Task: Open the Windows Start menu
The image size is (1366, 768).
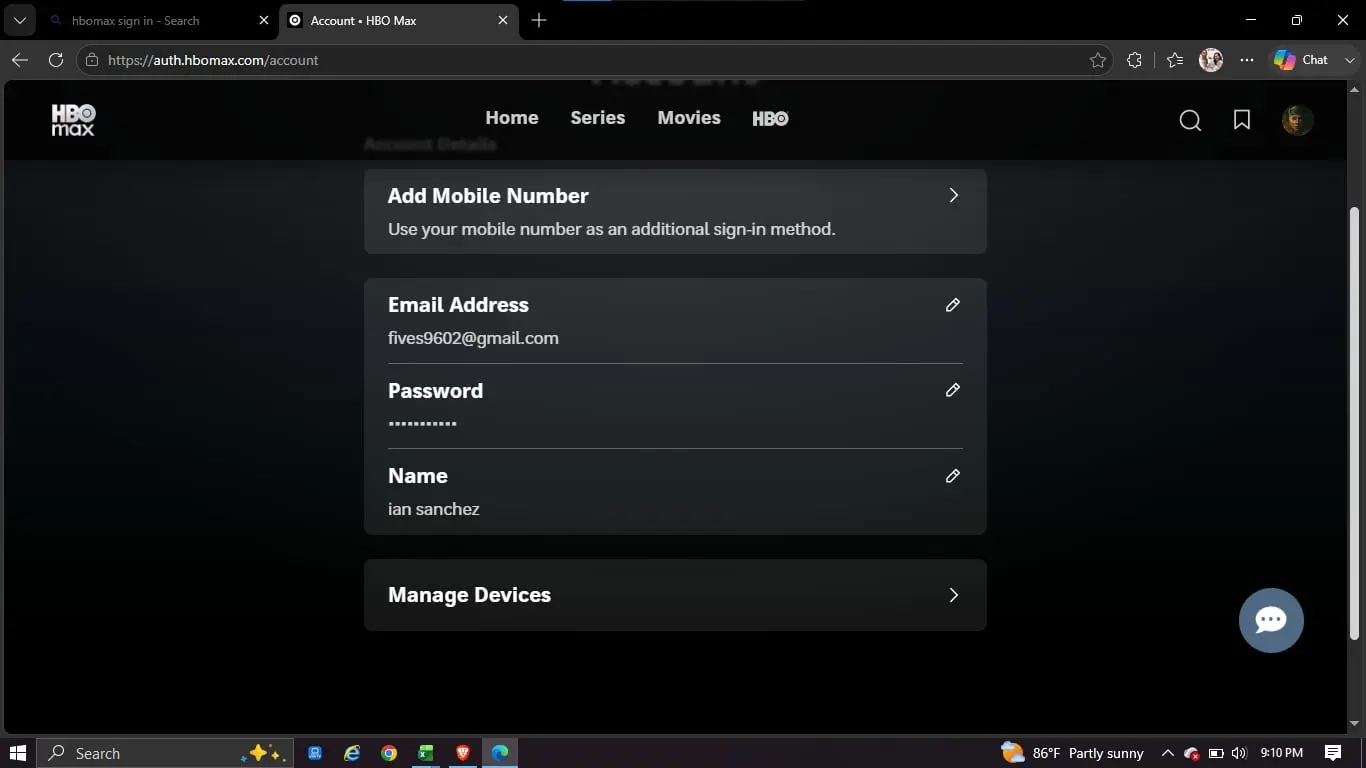Action: click(x=18, y=753)
